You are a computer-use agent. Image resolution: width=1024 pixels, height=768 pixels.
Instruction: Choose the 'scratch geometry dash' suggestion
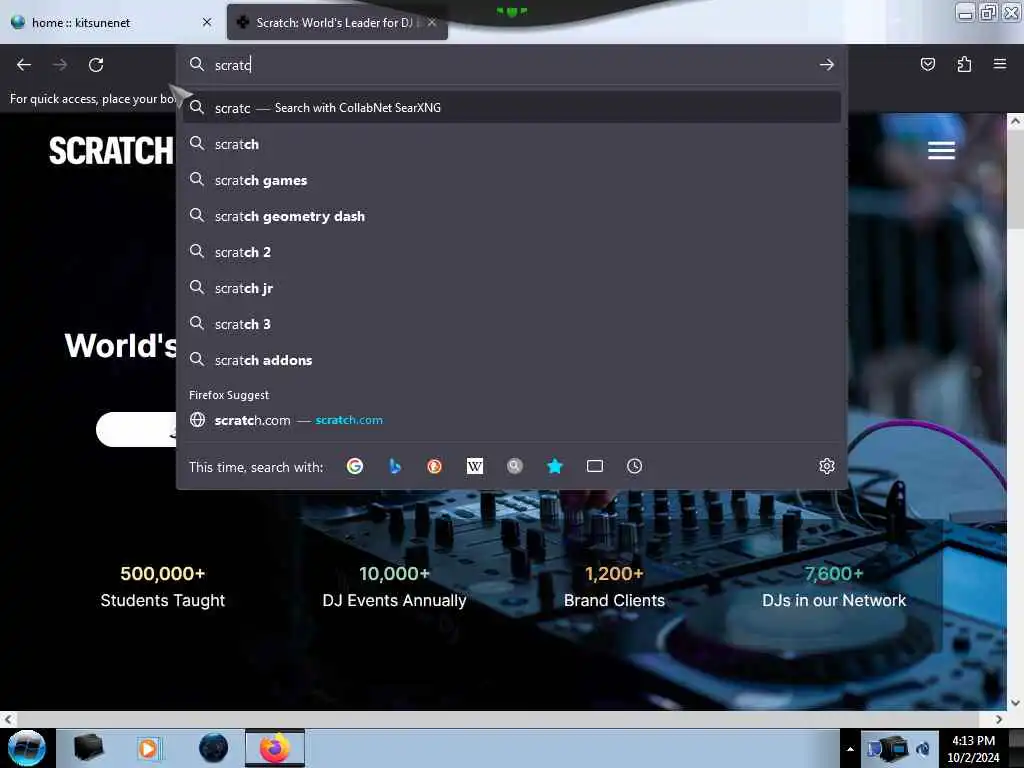pos(512,216)
